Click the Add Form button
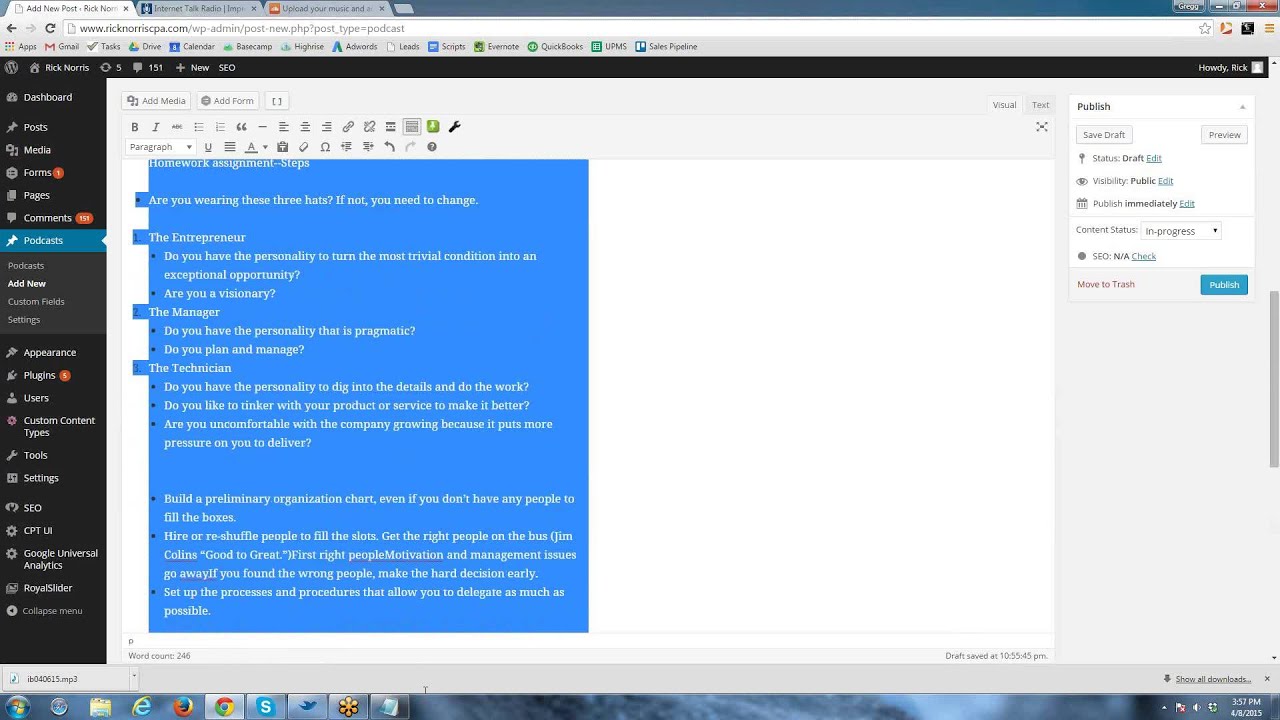The width and height of the screenshot is (1280, 720). [x=227, y=101]
